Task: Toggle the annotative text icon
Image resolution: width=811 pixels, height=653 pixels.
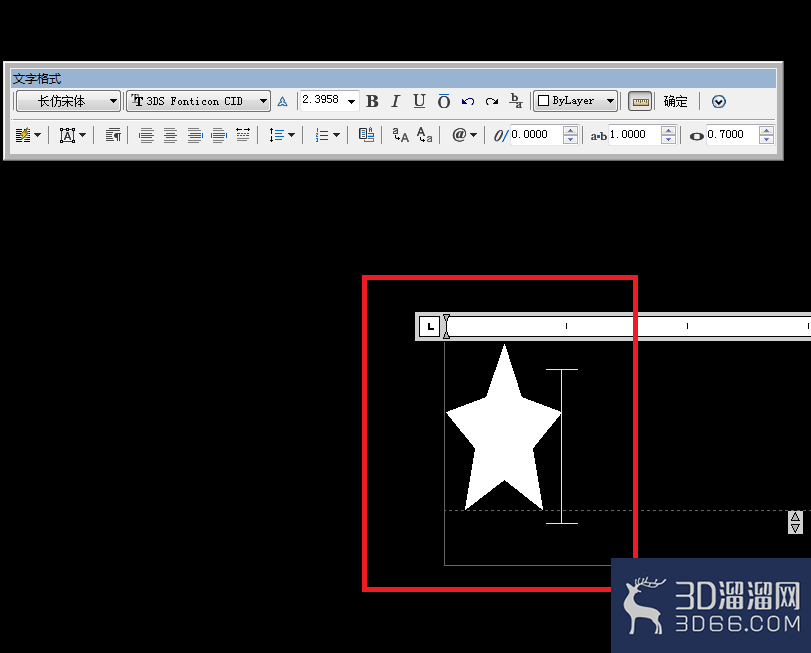Action: pyautogui.click(x=282, y=101)
